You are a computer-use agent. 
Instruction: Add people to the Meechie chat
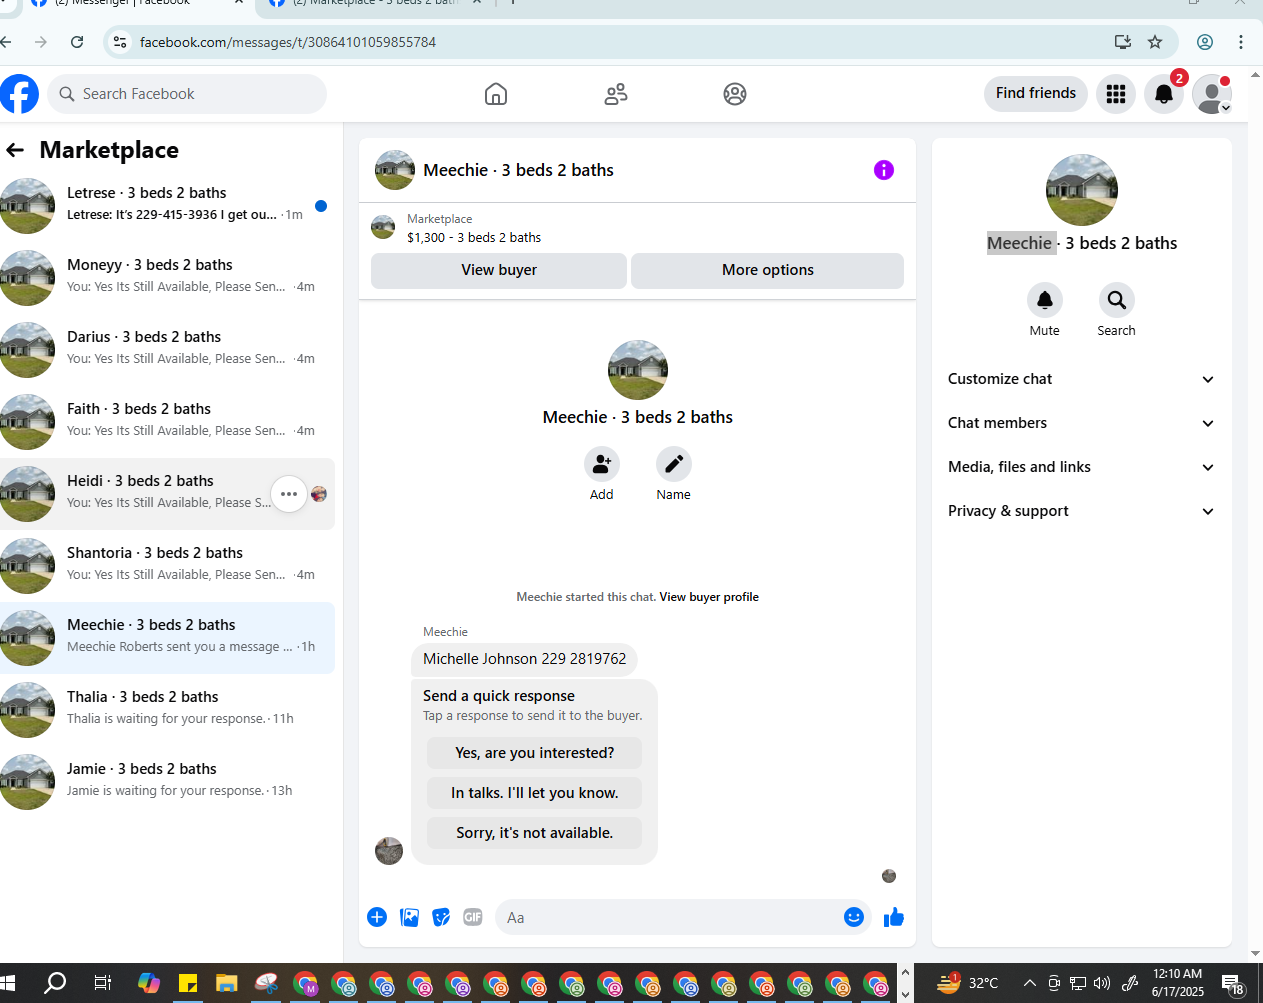pos(602,464)
